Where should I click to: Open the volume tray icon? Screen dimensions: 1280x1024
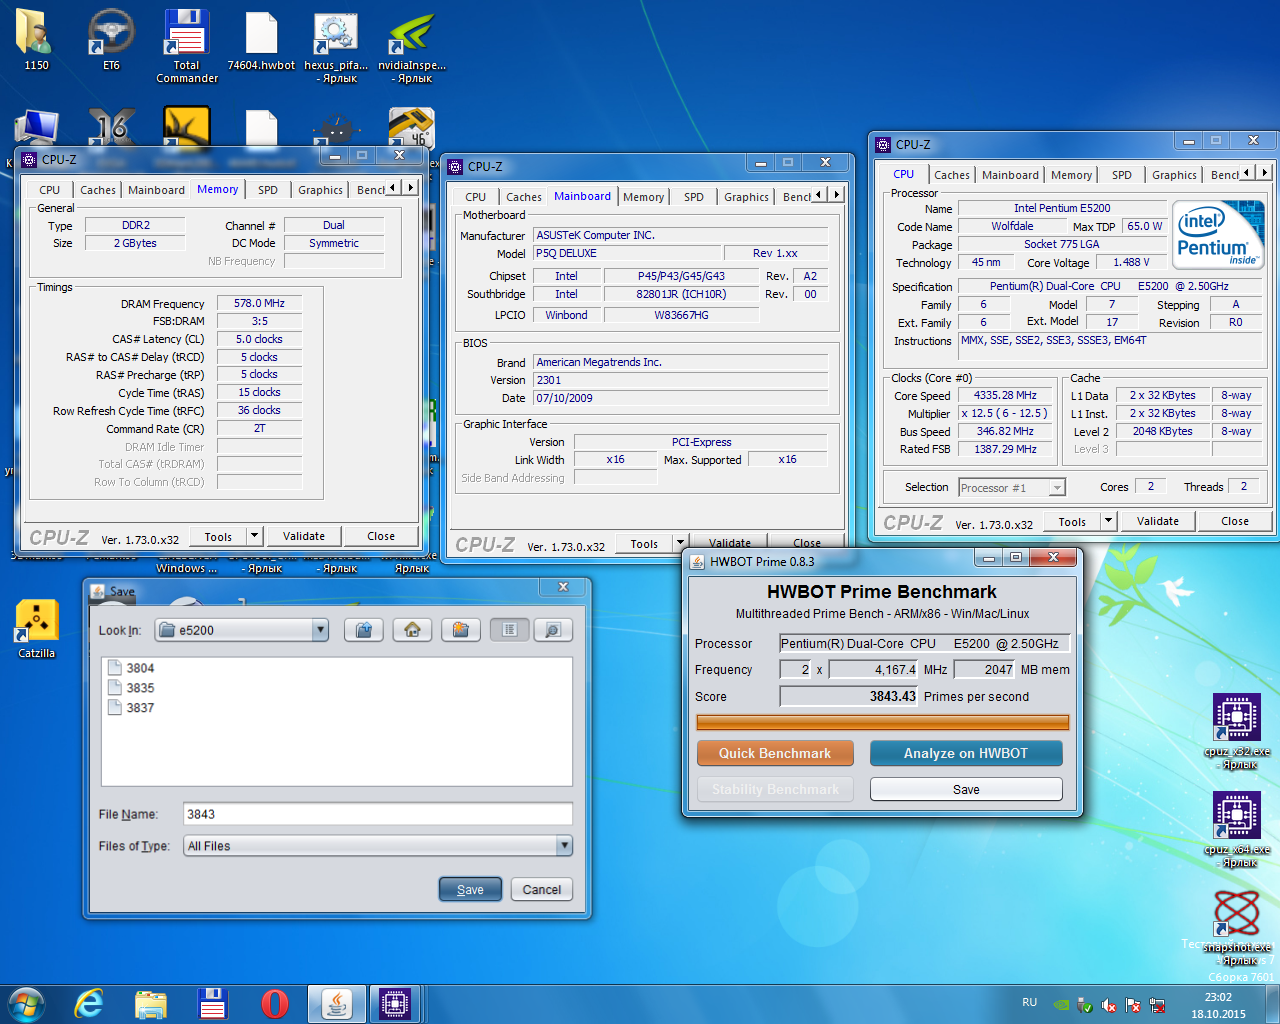point(1109,1005)
